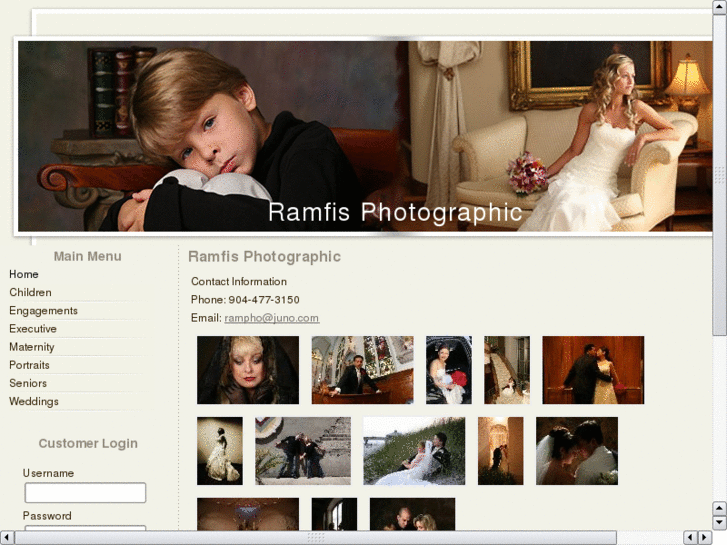Screen dimensions: 727x545
Task: Open thumbnail of couple kissing by wooden wall
Action: coord(593,370)
